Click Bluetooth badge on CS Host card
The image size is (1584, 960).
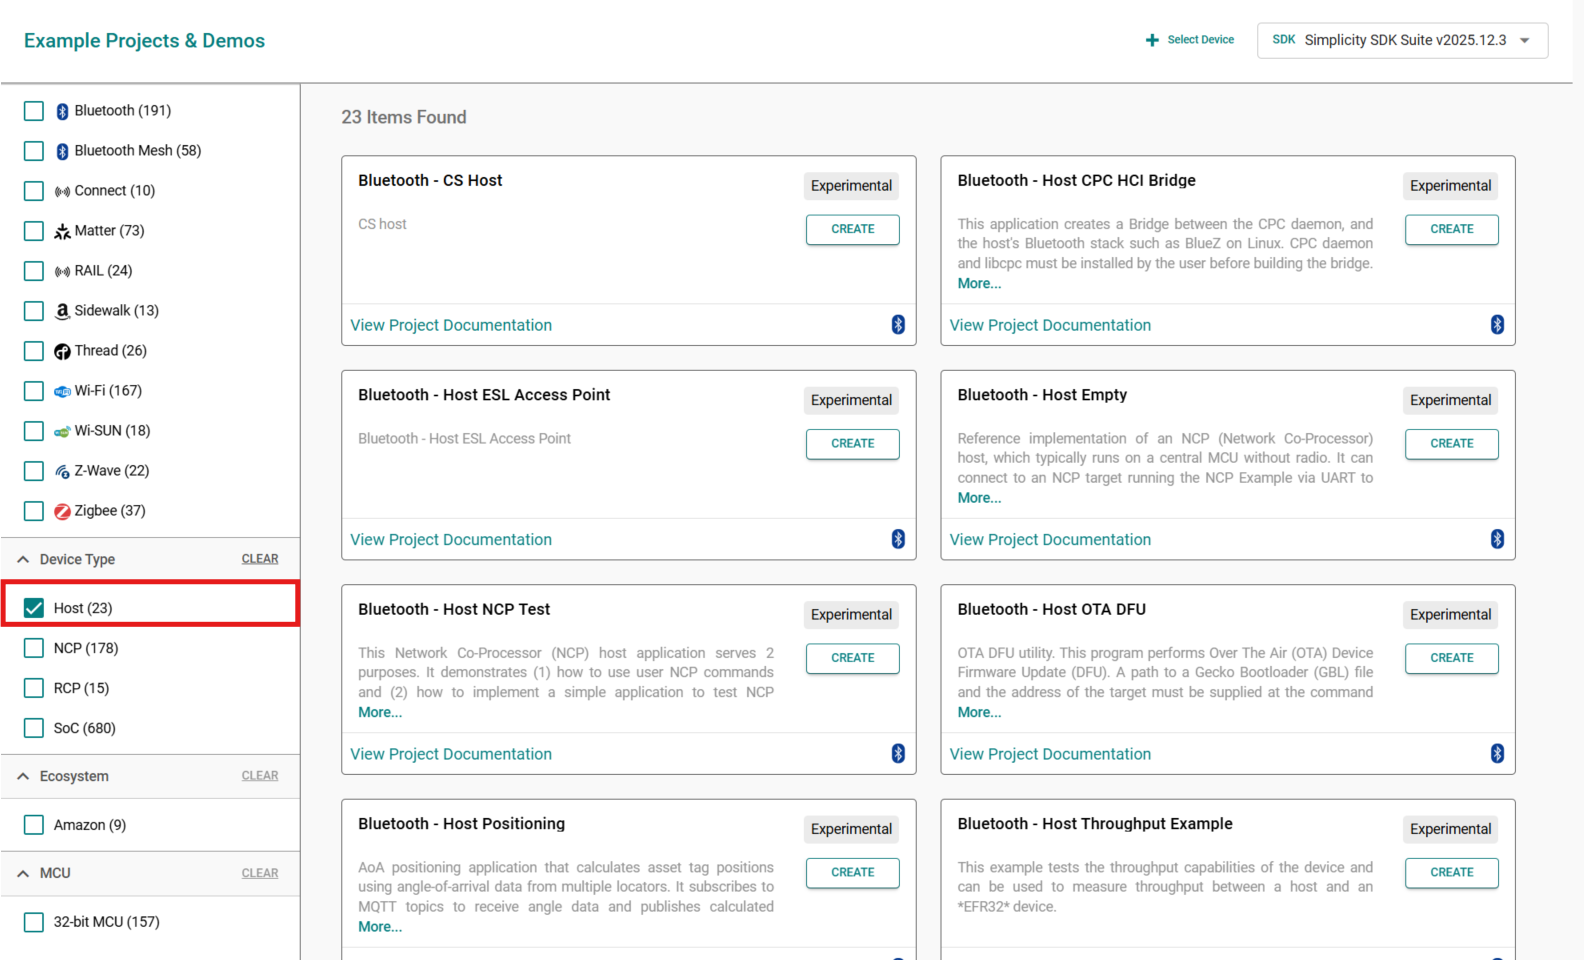(898, 324)
